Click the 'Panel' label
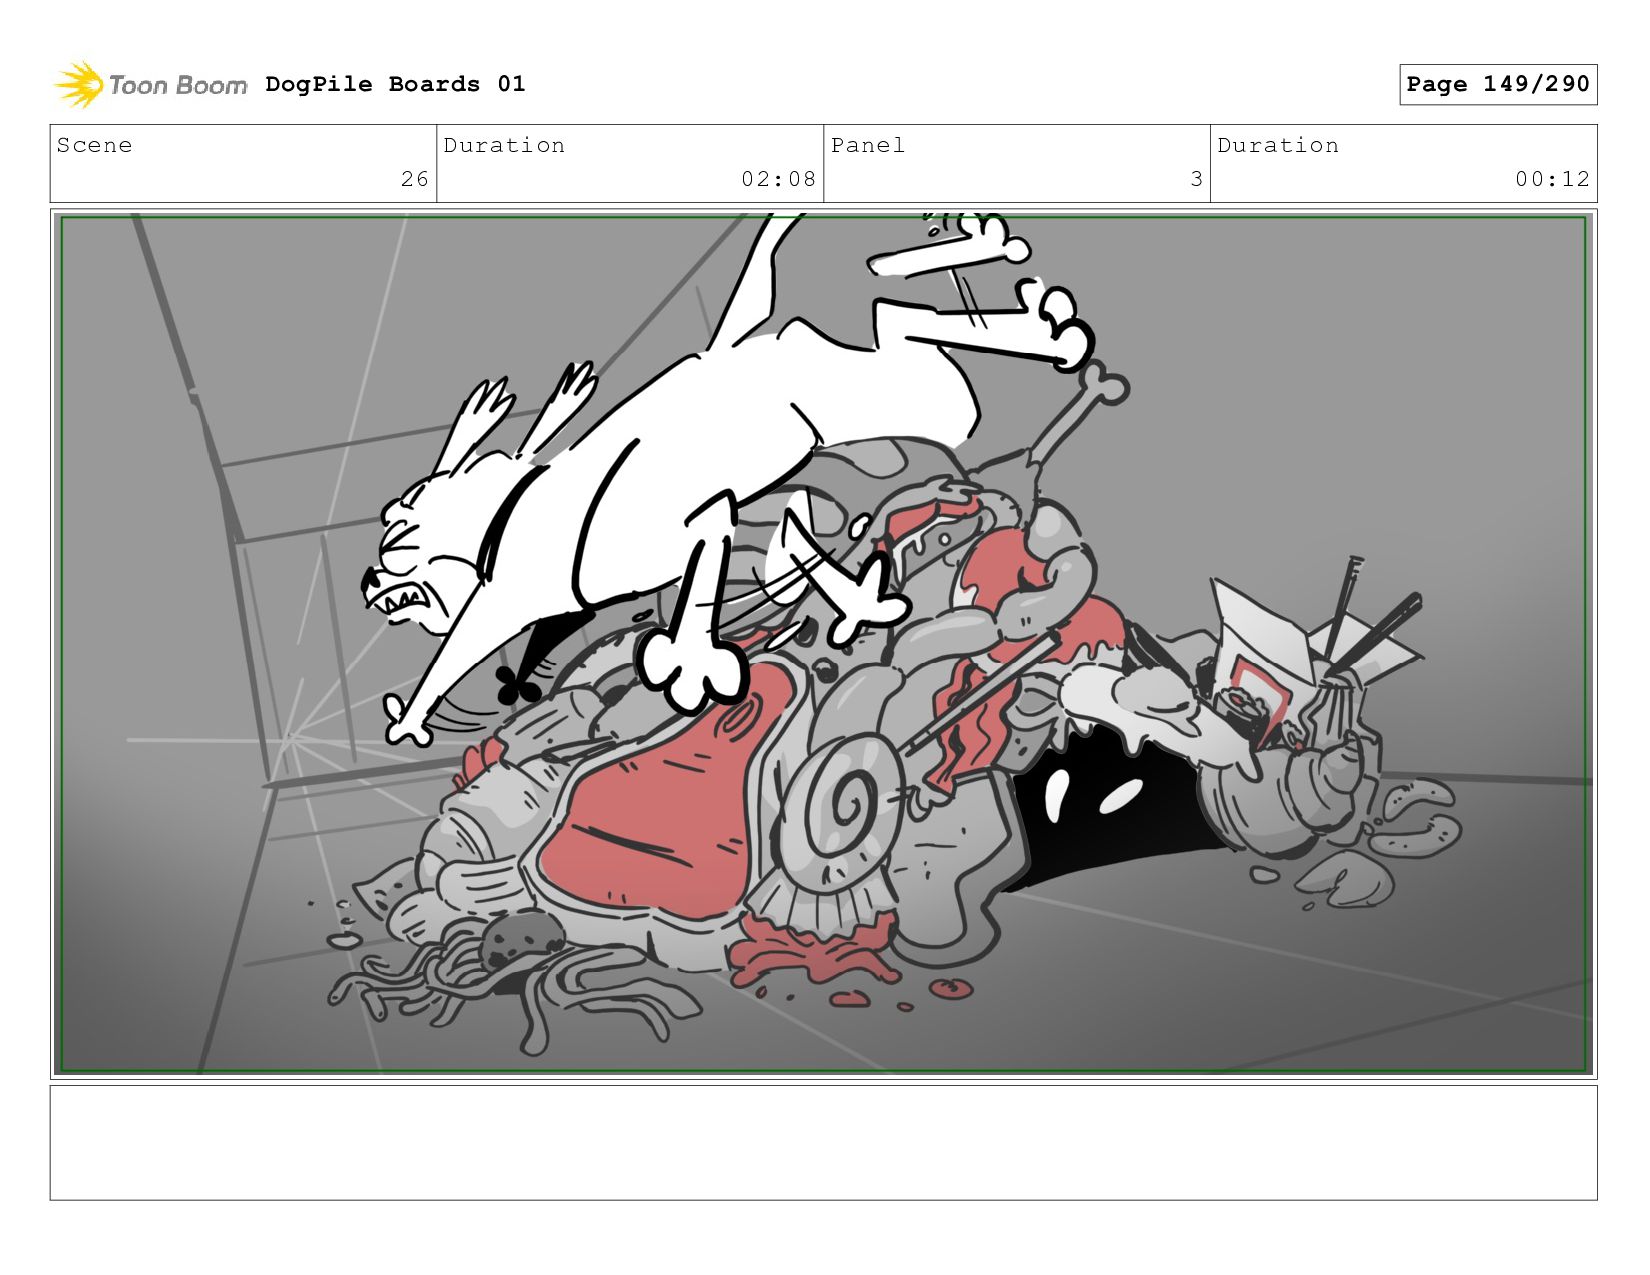This screenshot has width=1650, height=1275. coord(868,145)
